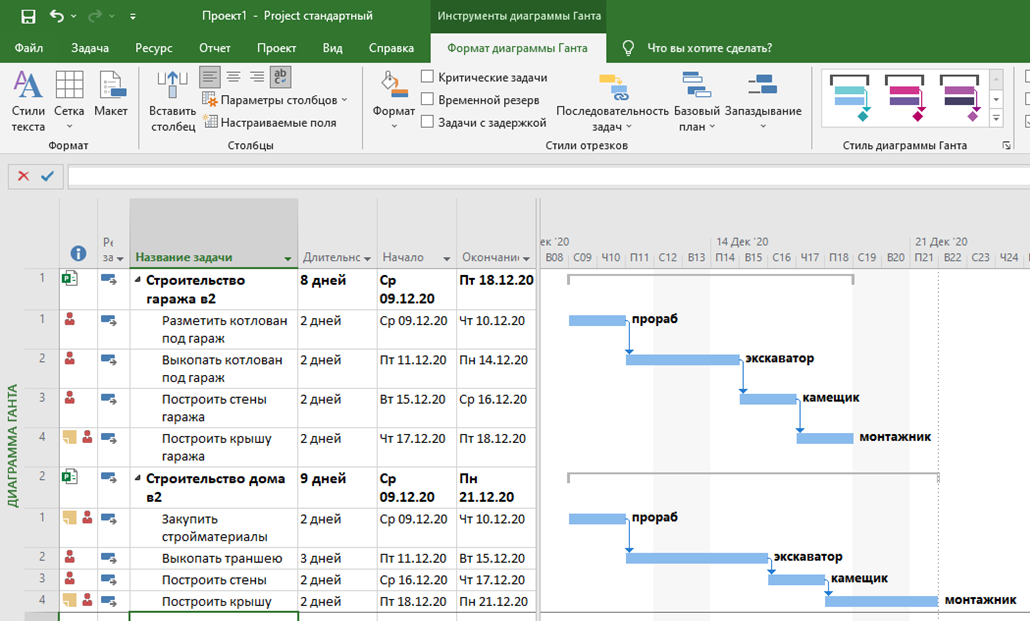Image resolution: width=1030 pixels, height=621 pixels.
Task: Cancel entry with the red X
Action: [23, 176]
